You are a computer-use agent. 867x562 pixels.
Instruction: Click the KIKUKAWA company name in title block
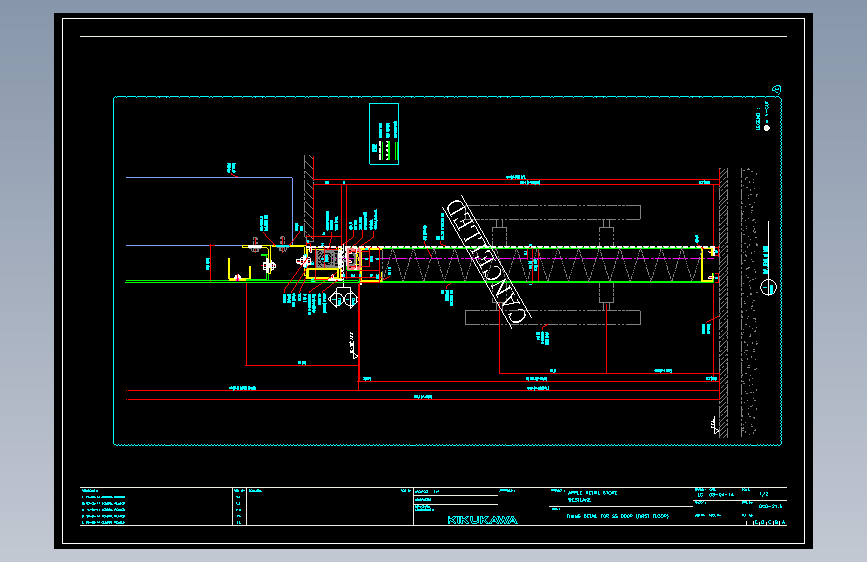coord(482,520)
